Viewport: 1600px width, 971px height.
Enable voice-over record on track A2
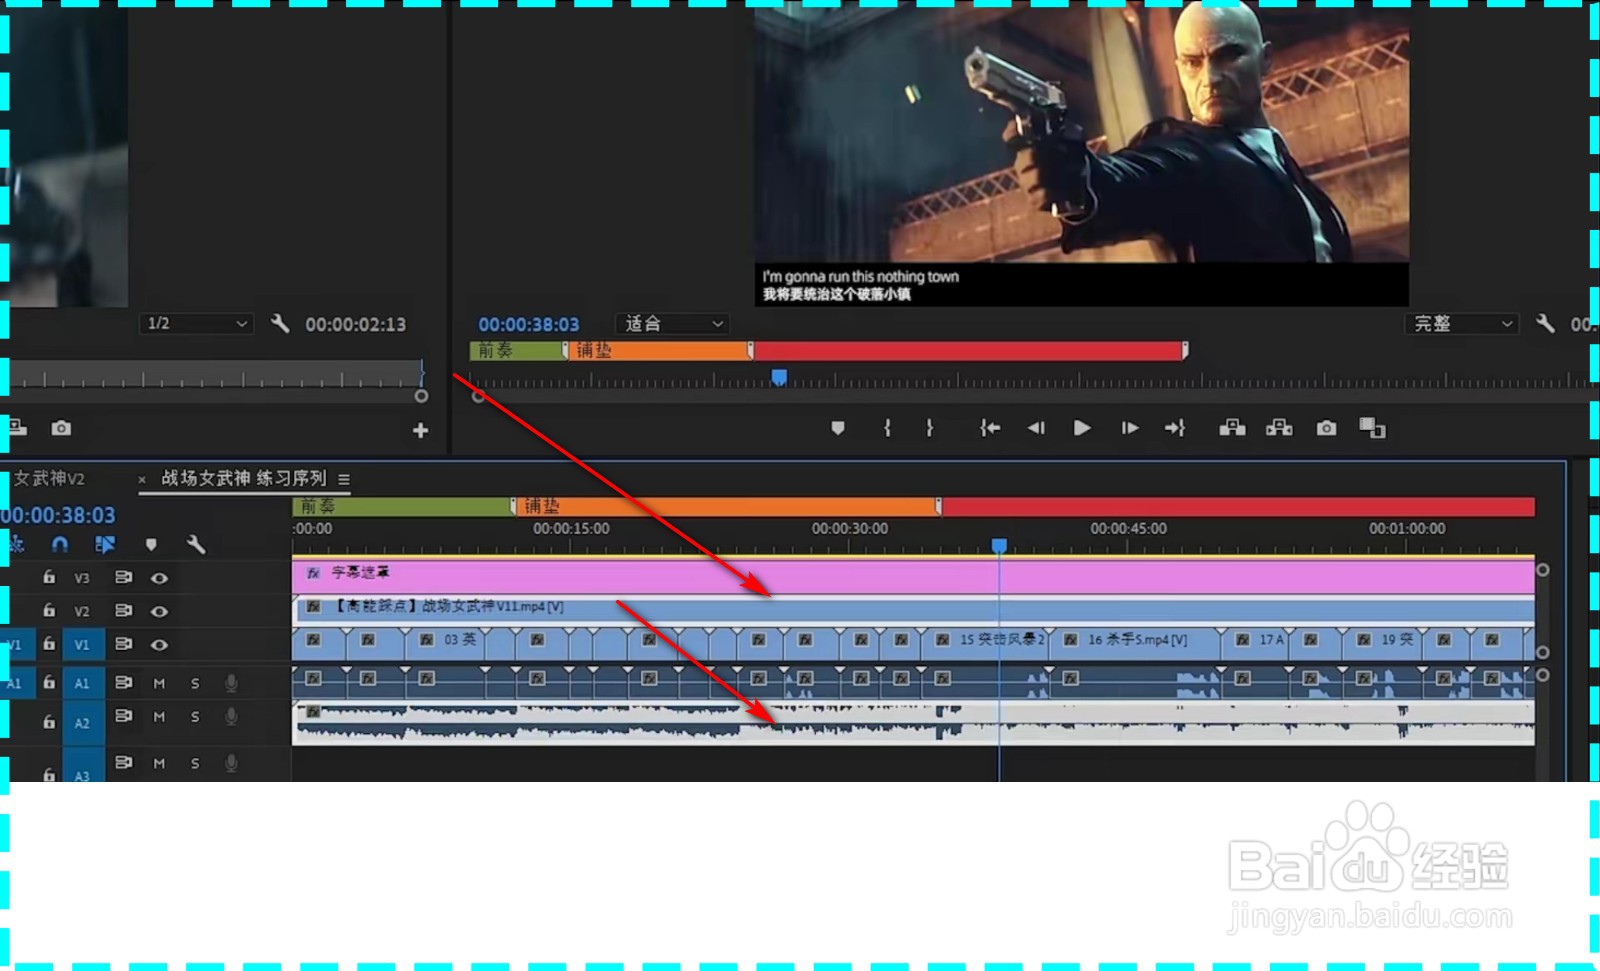(x=231, y=717)
